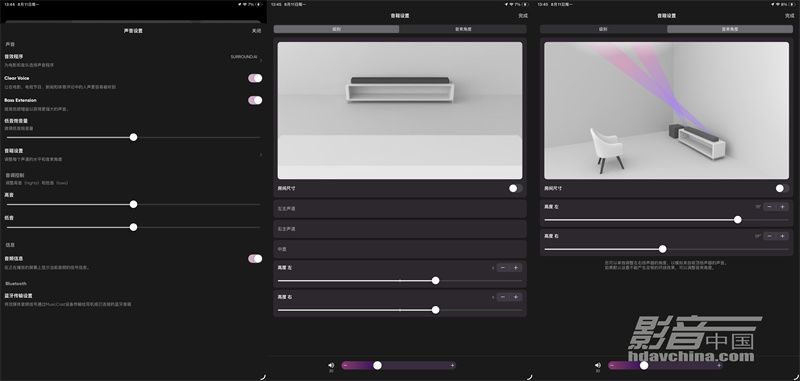Click the speaker volume icon in the middle panel

(x=331, y=365)
